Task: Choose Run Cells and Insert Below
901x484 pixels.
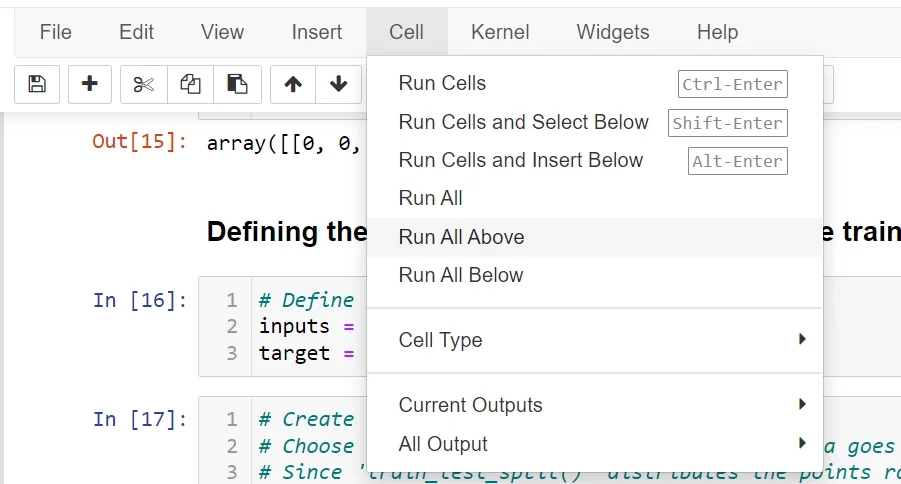Action: (520, 160)
